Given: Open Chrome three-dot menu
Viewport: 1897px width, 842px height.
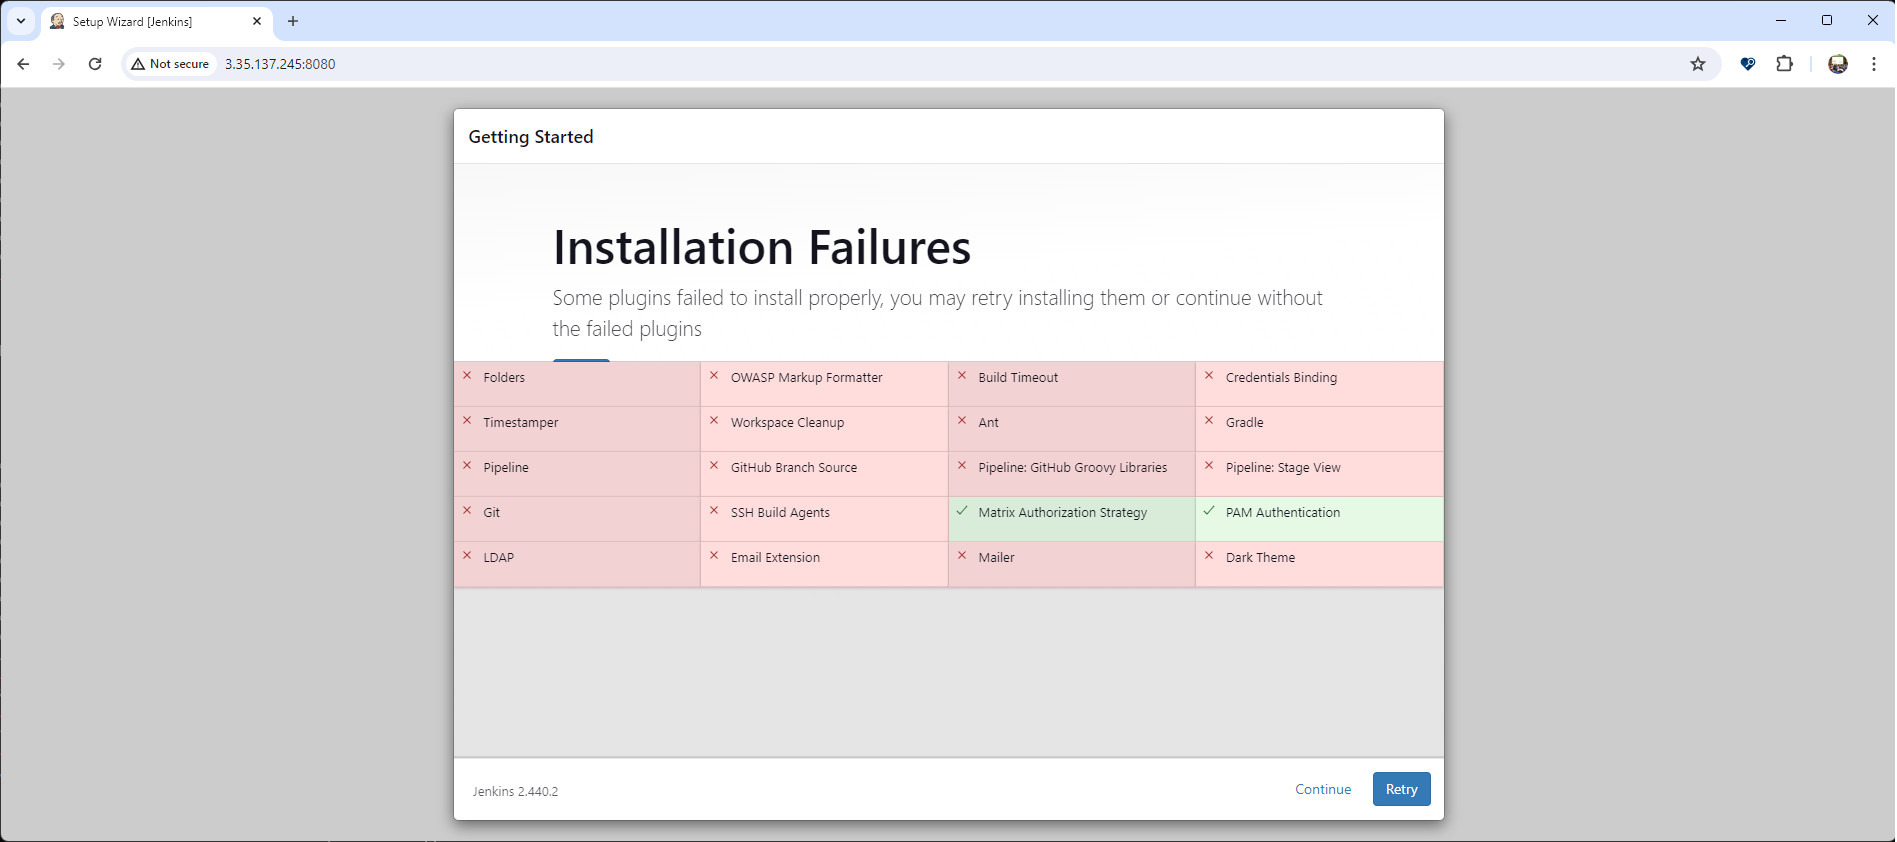Looking at the screenshot, I should coord(1874,64).
